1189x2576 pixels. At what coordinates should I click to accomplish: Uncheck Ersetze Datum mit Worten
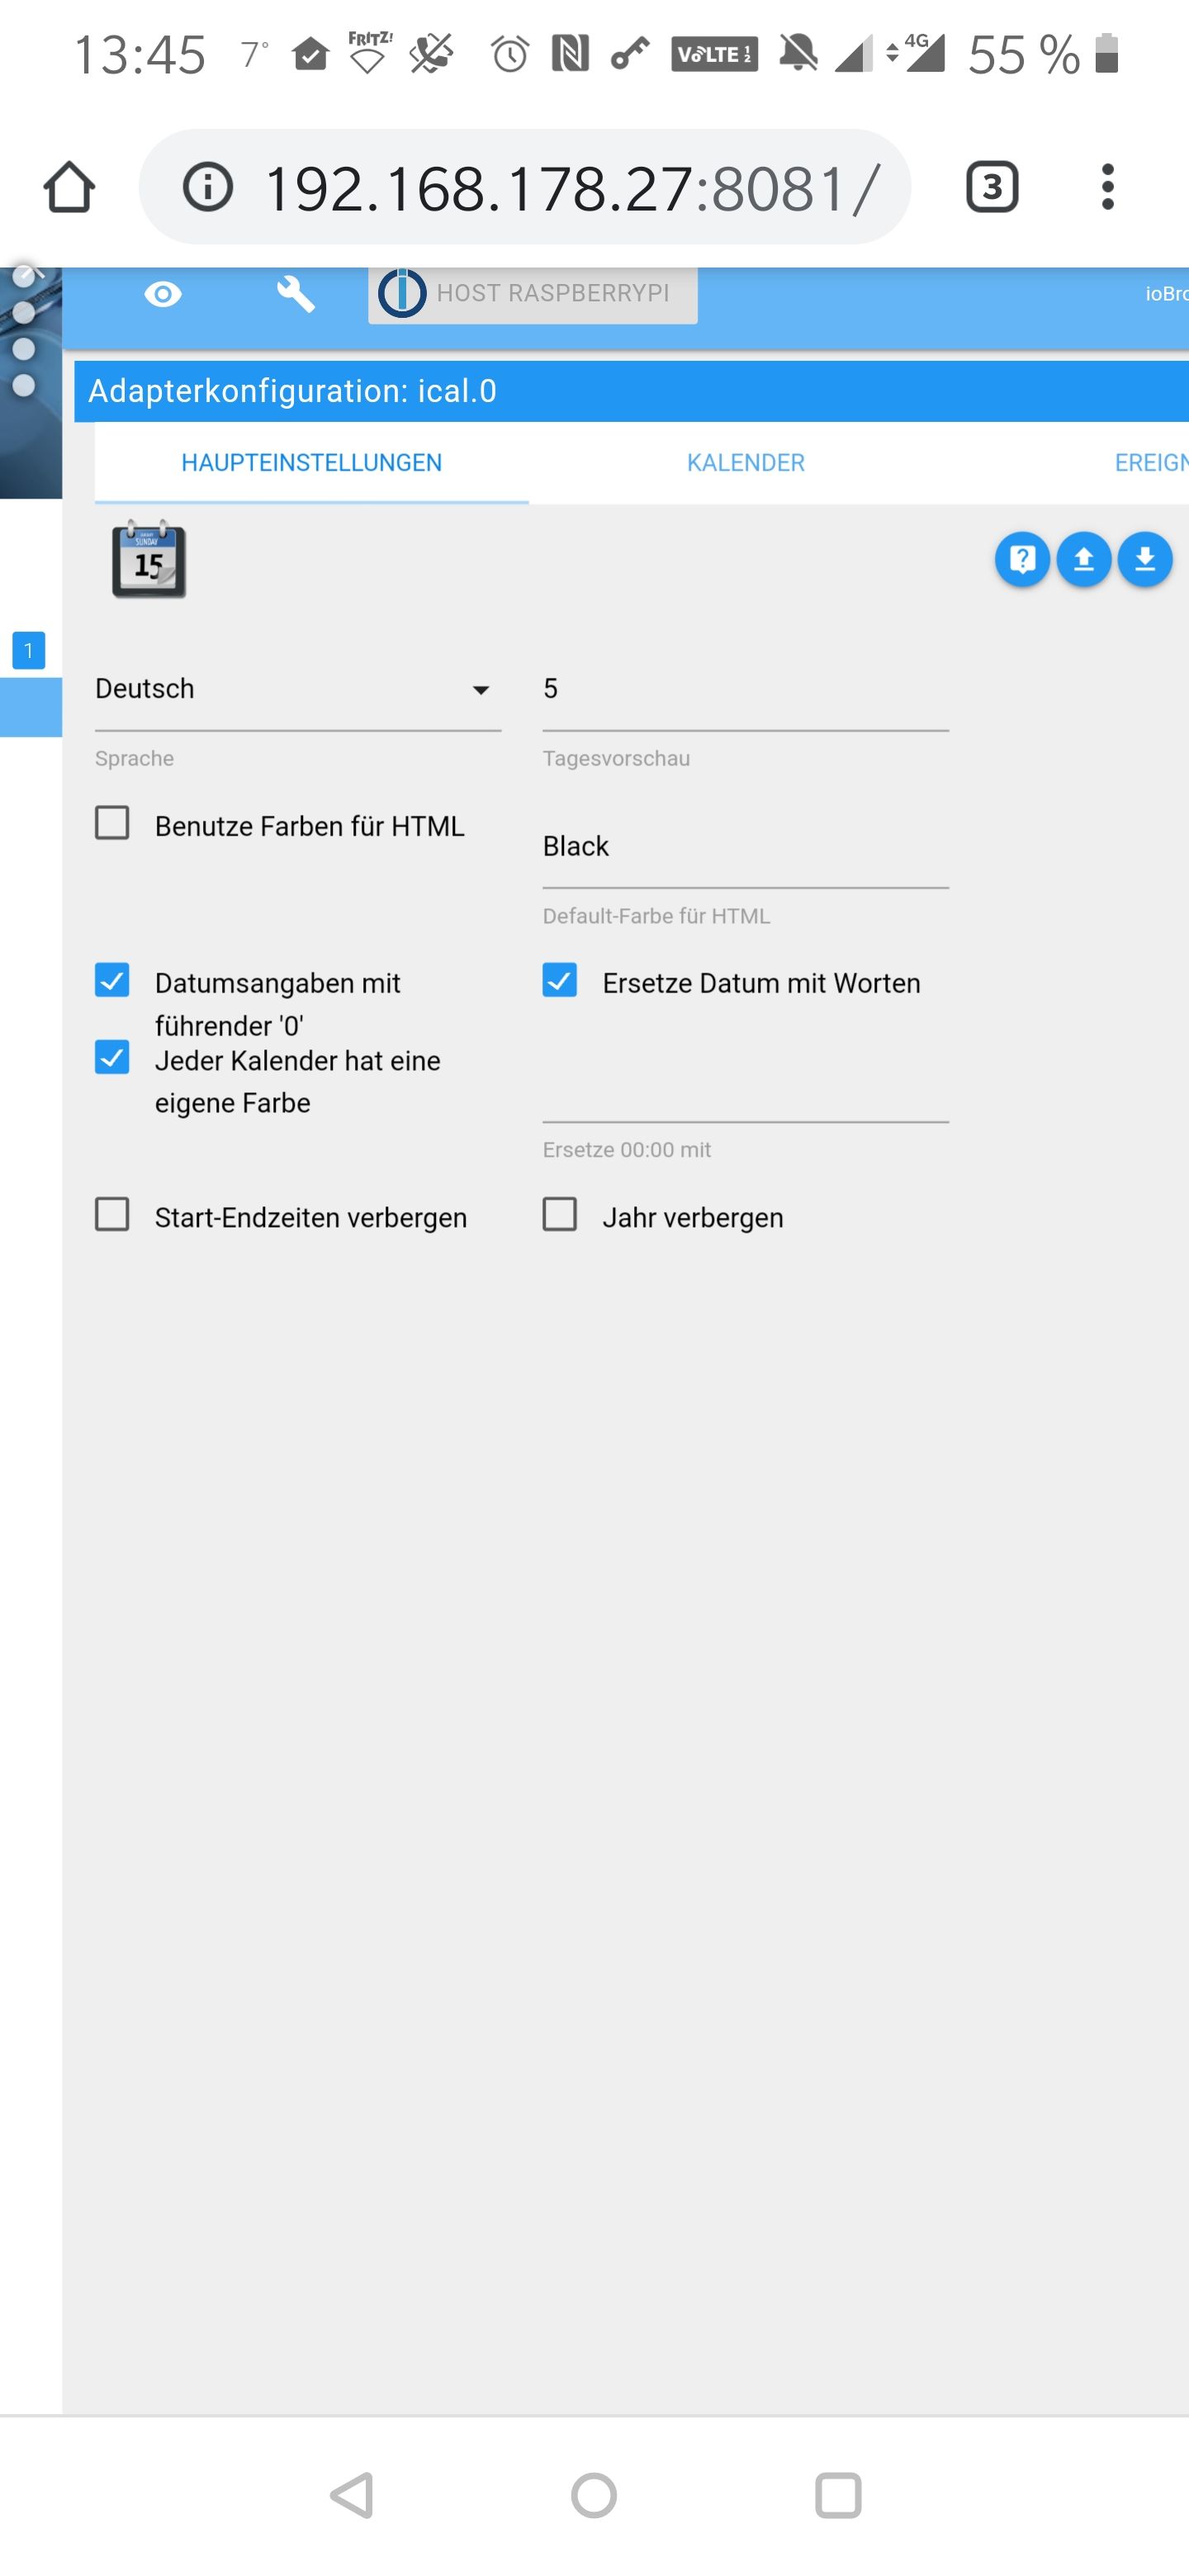click(560, 980)
